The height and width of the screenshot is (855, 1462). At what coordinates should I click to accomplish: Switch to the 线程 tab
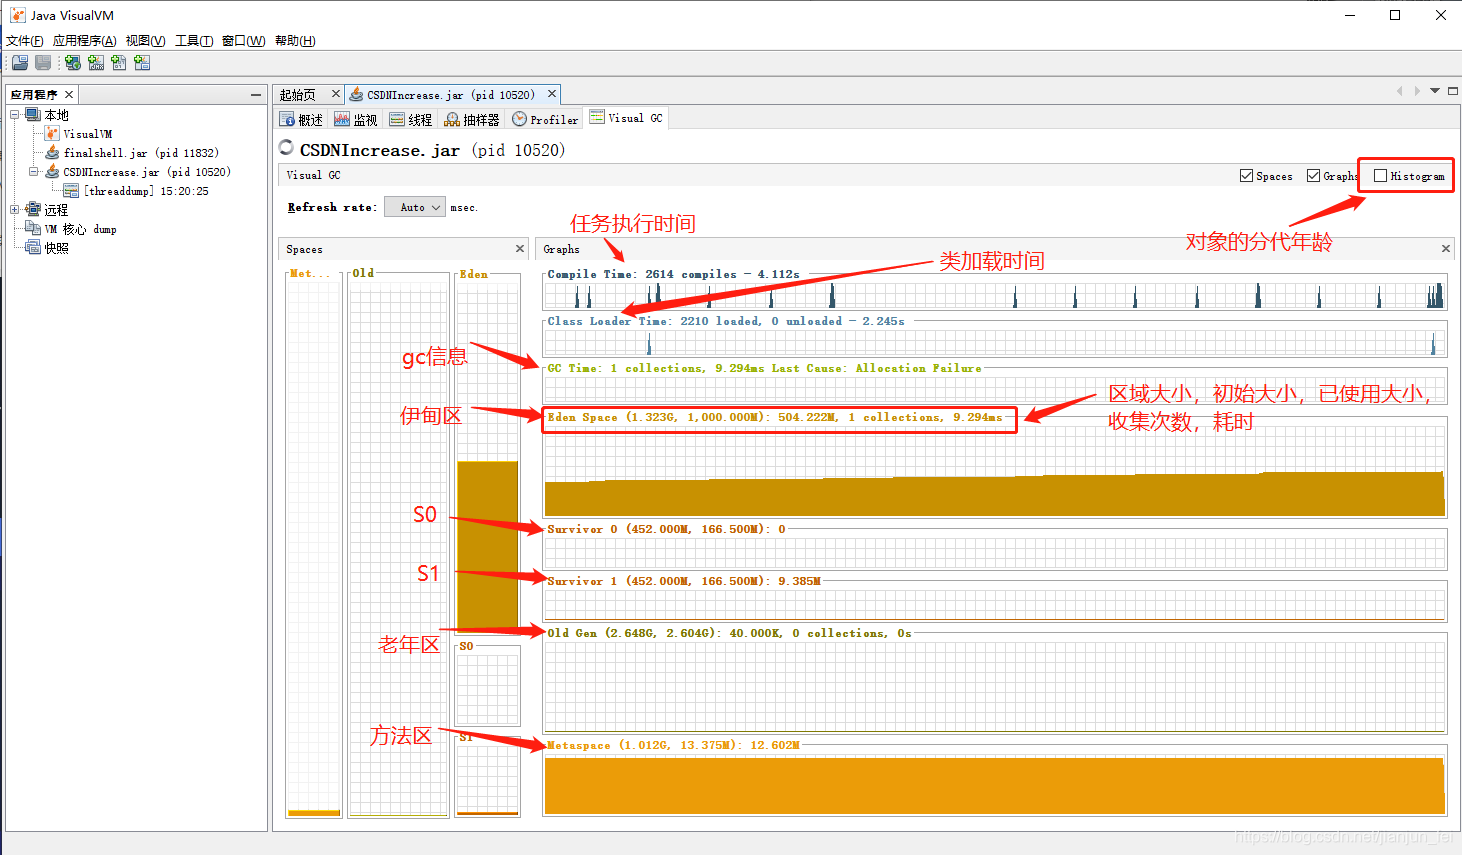[x=411, y=119]
